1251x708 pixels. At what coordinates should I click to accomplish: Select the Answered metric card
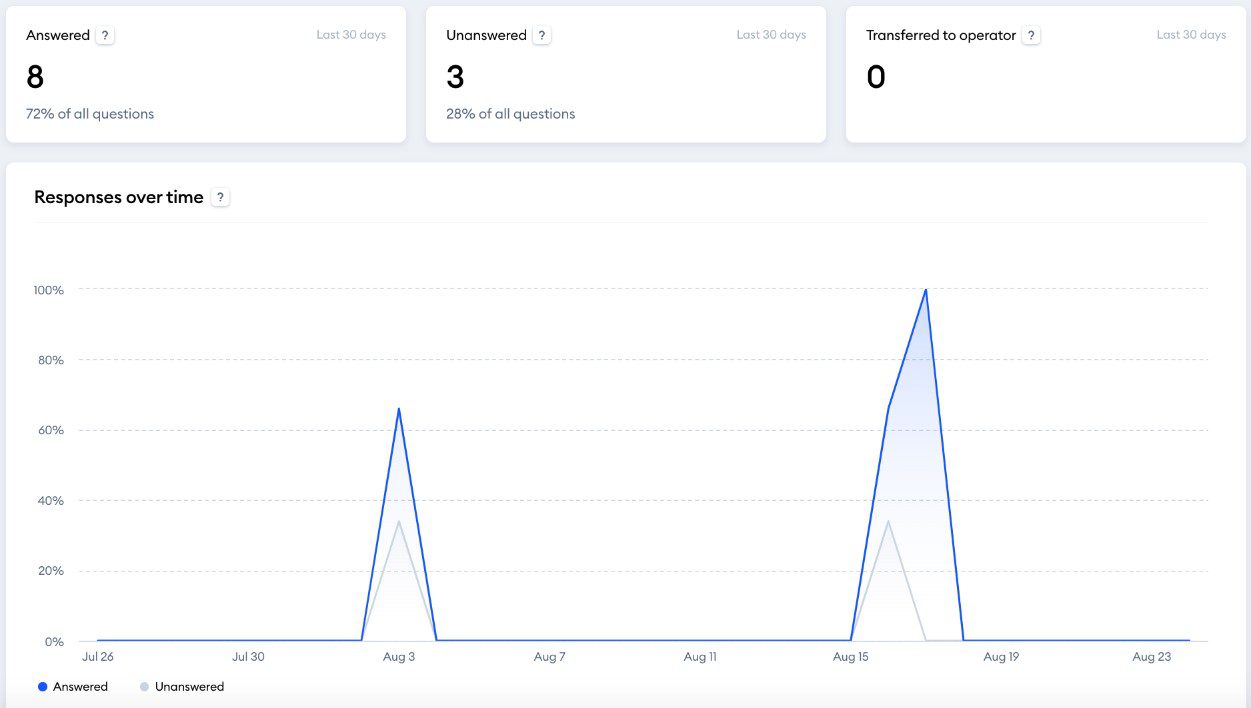(206, 74)
